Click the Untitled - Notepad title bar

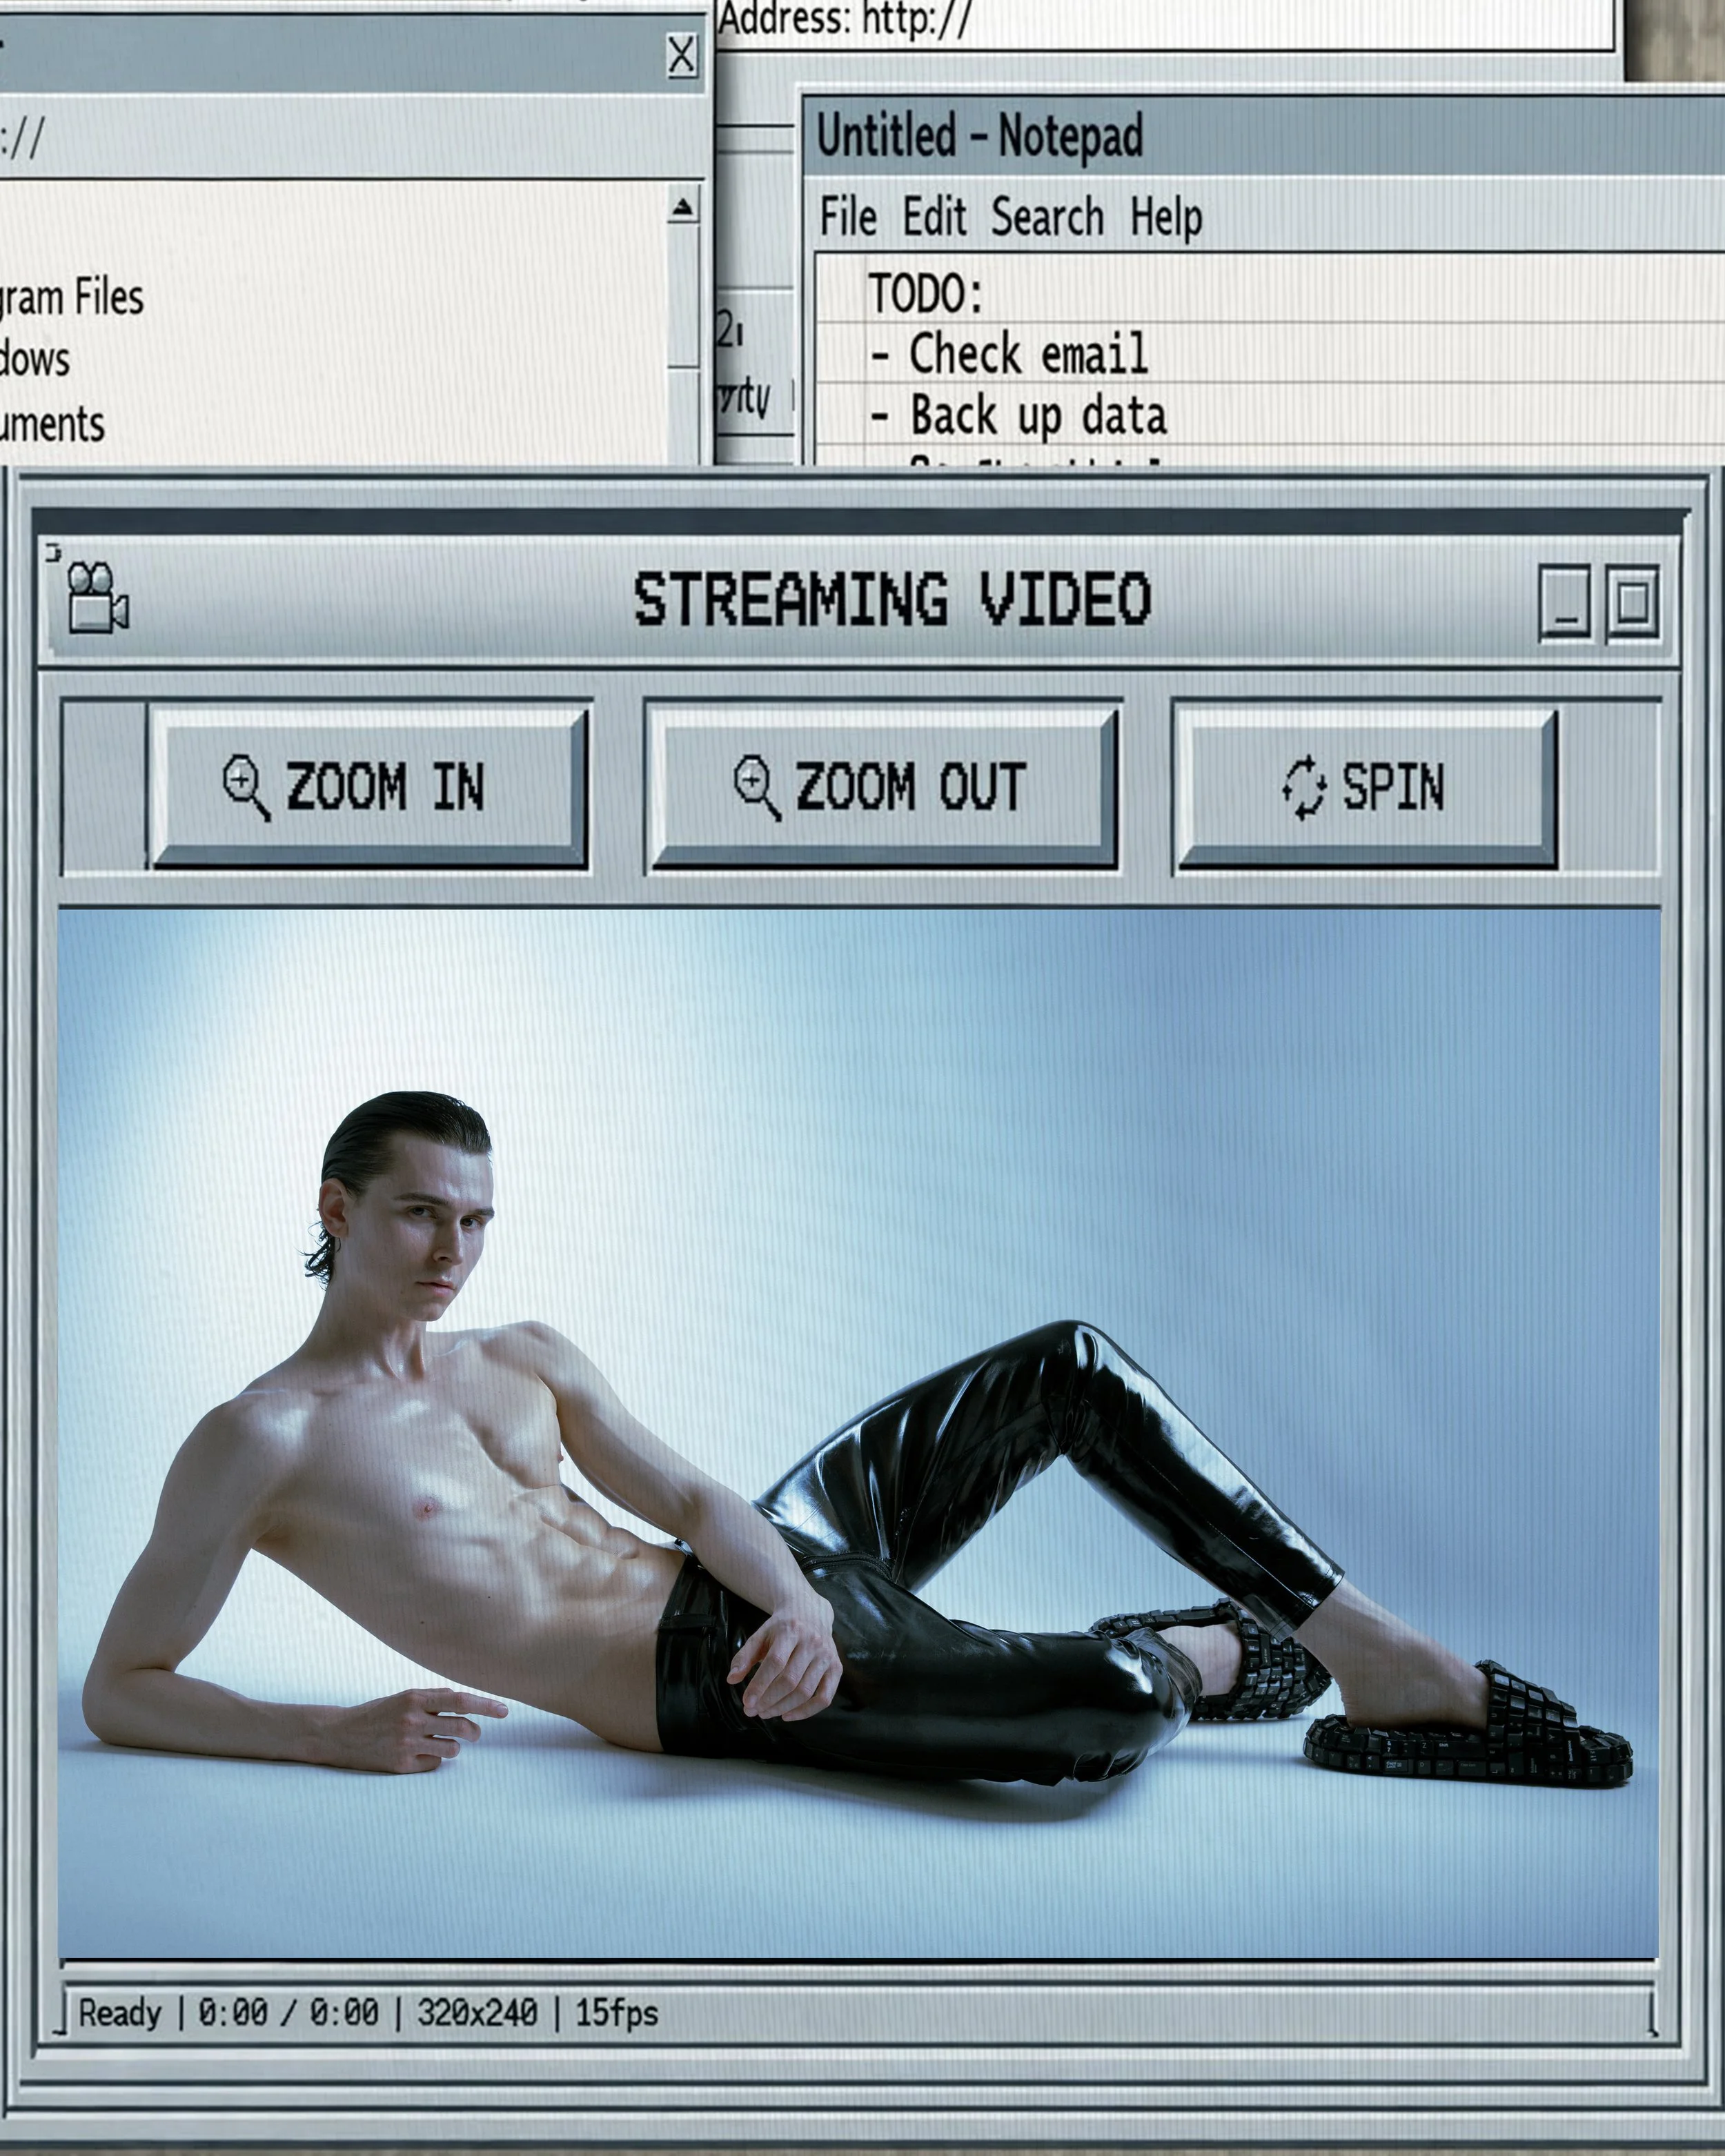[x=1265, y=136]
